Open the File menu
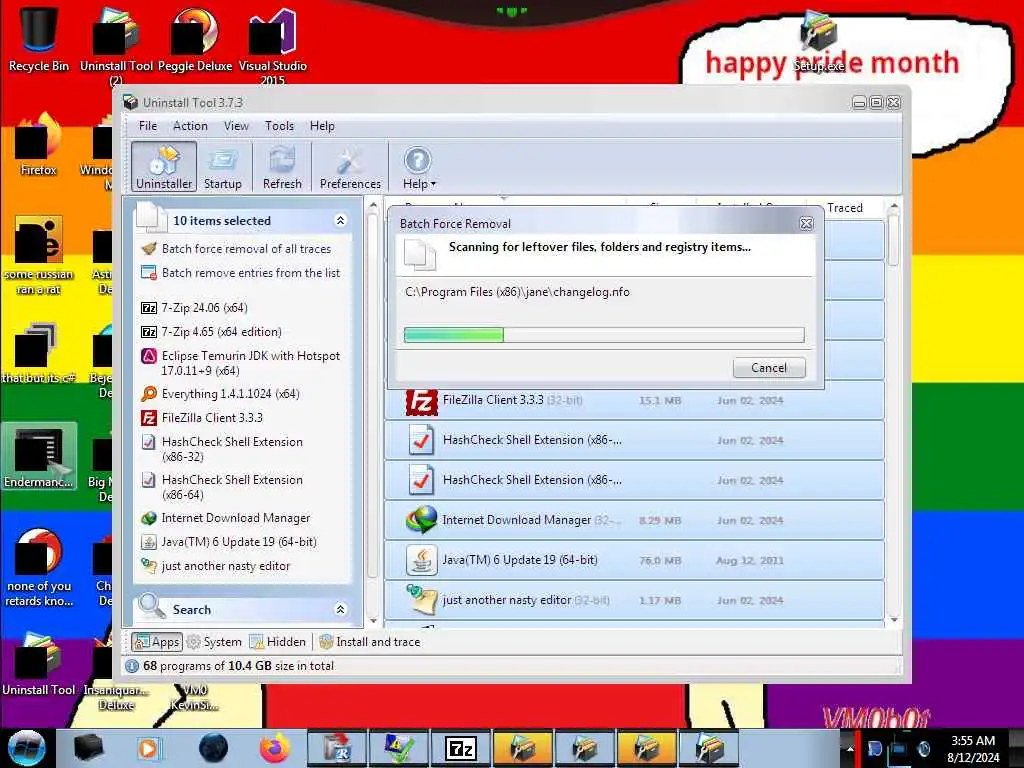 (148, 126)
